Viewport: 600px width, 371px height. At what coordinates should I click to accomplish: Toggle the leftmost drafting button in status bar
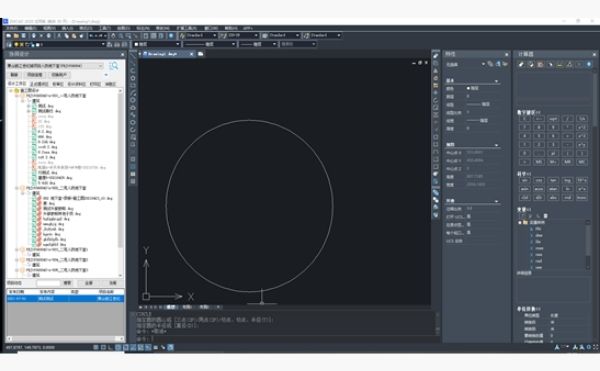pyautogui.click(x=96, y=347)
